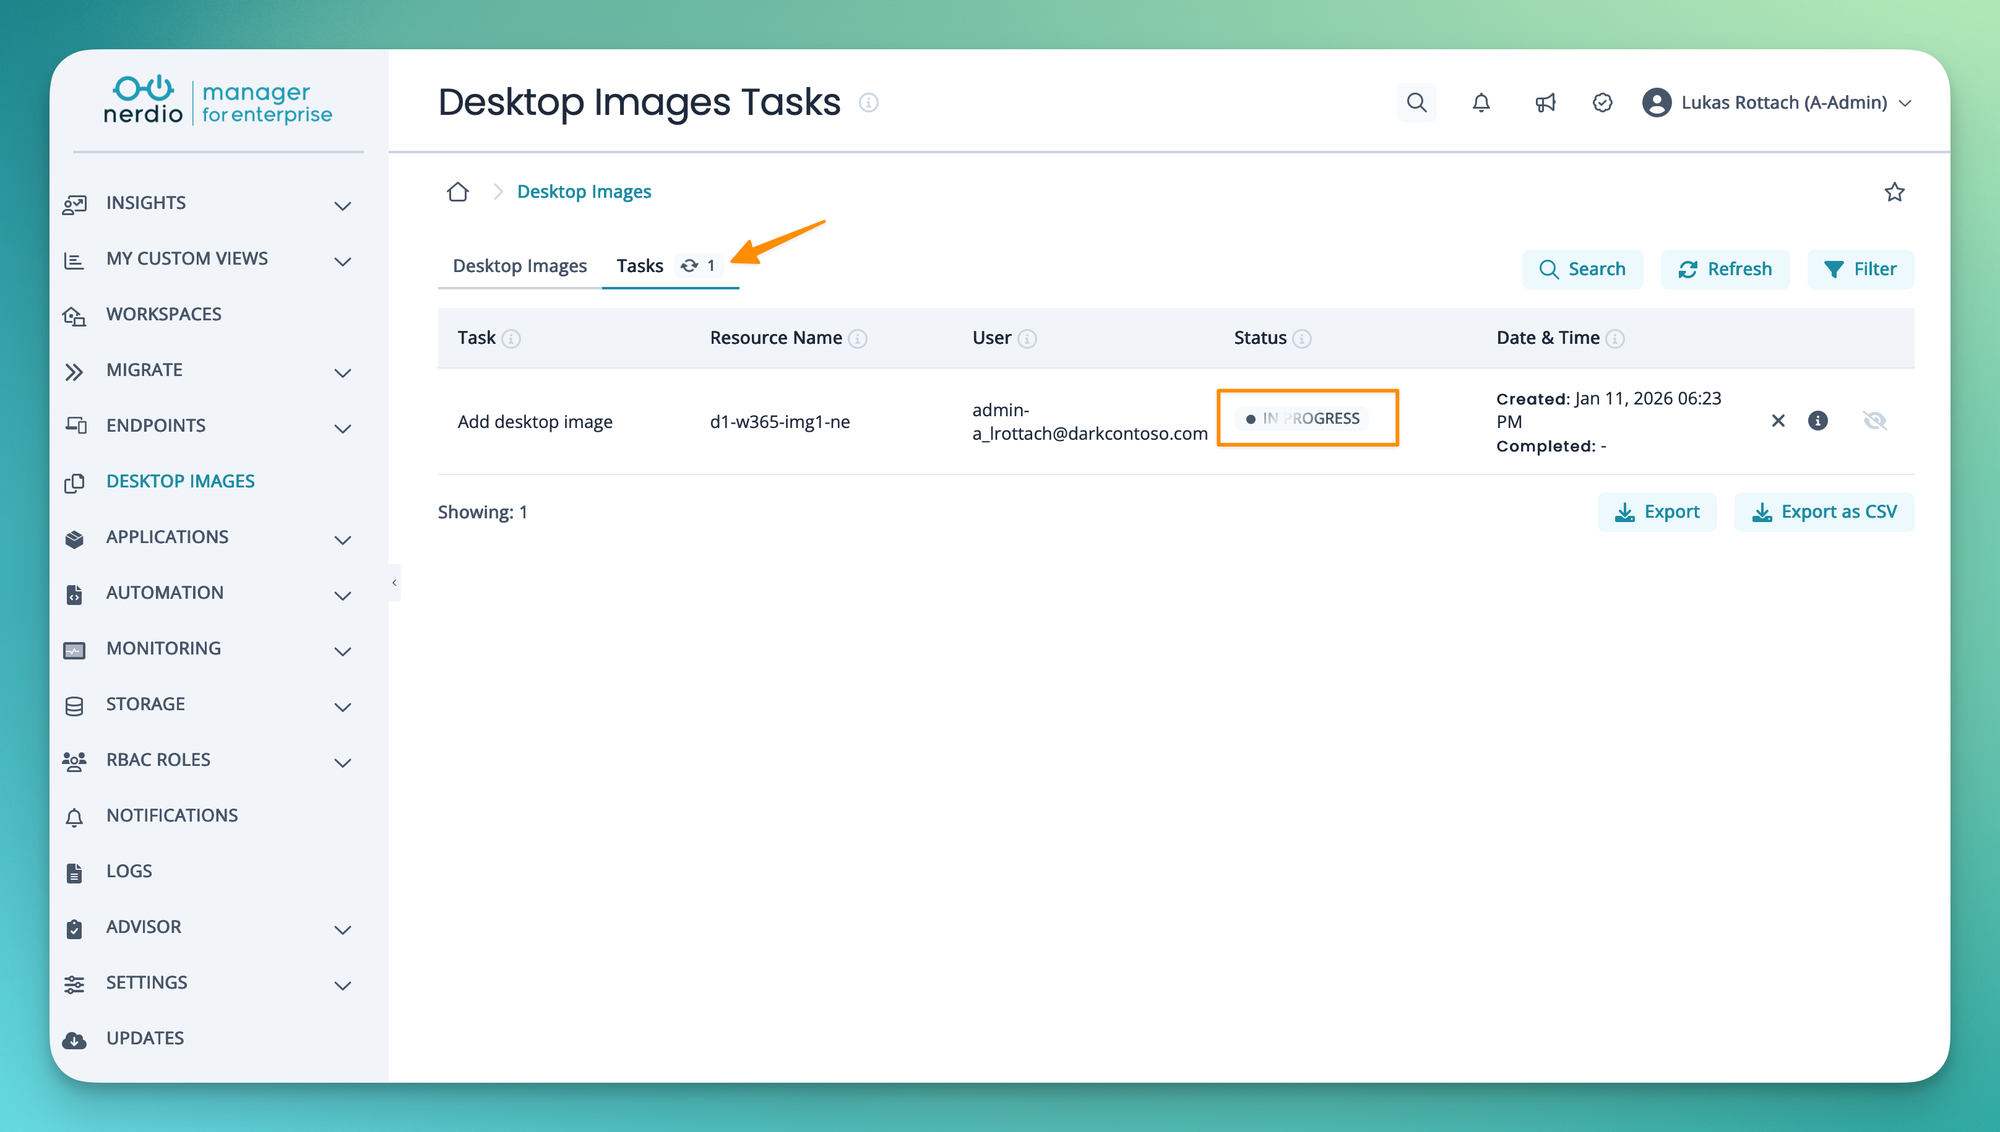Click the In Progress status badge
Image resolution: width=2000 pixels, height=1132 pixels.
(x=1303, y=419)
